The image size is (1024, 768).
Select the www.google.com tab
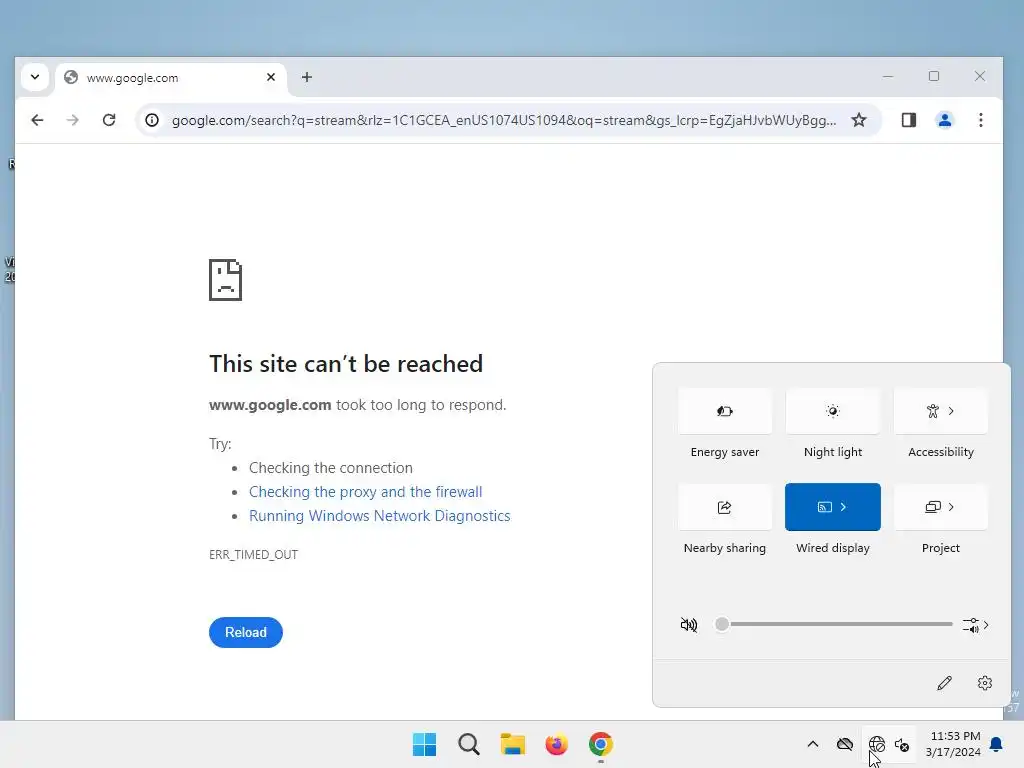click(171, 78)
